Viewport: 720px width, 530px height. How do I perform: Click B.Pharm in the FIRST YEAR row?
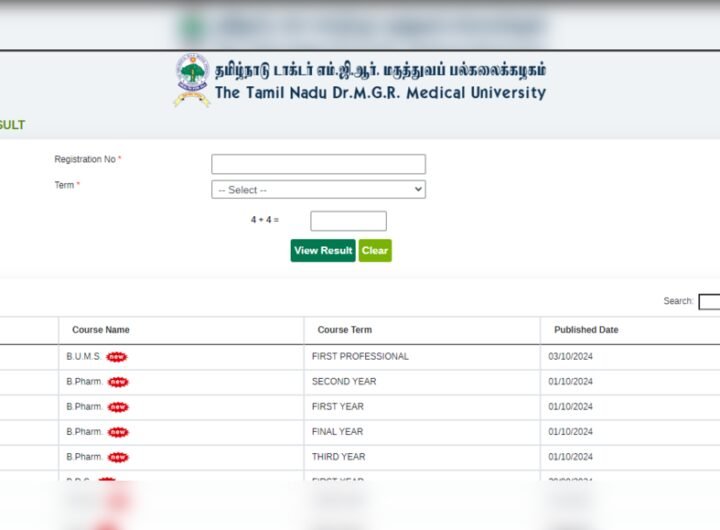click(84, 407)
